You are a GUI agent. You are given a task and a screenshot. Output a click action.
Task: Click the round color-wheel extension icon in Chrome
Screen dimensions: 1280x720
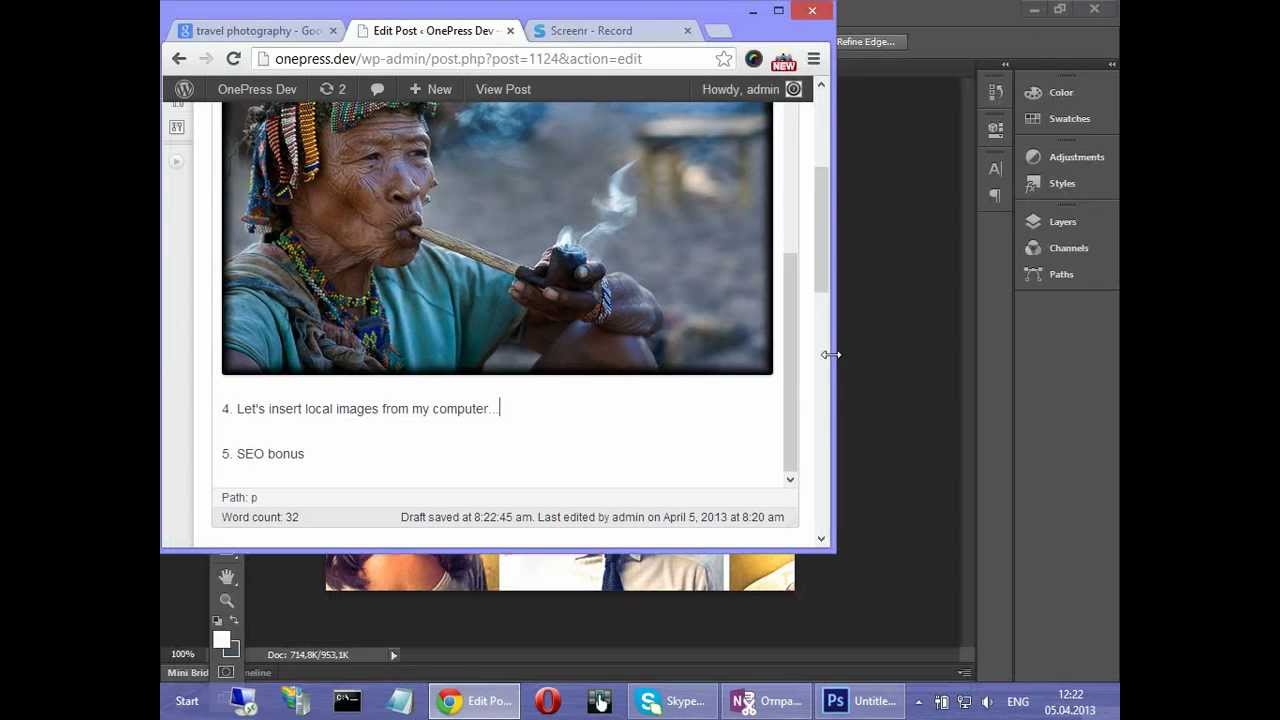754,59
